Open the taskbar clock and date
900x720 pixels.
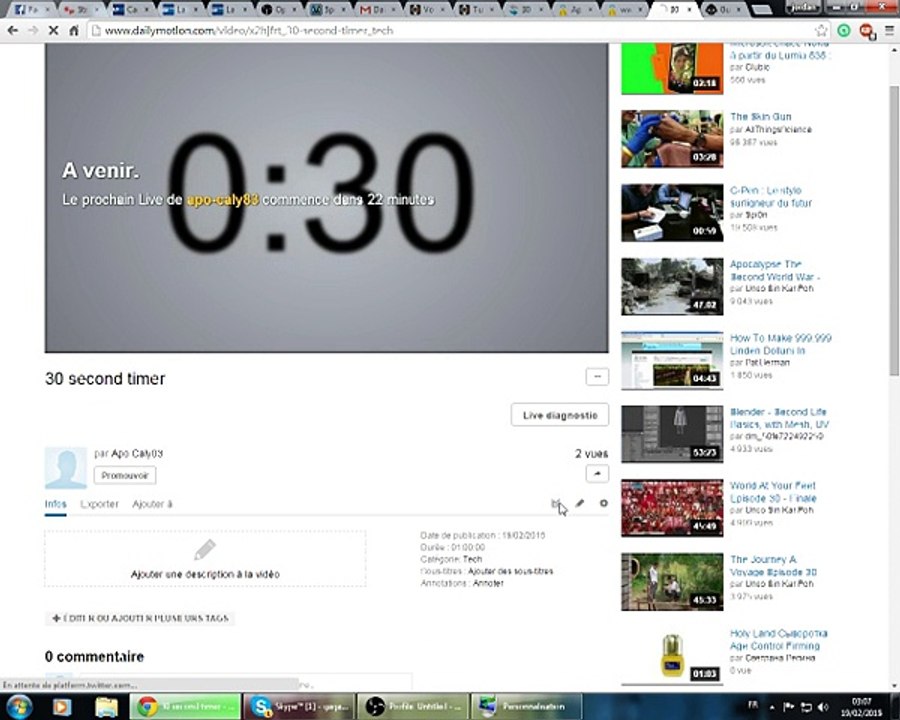(x=862, y=707)
